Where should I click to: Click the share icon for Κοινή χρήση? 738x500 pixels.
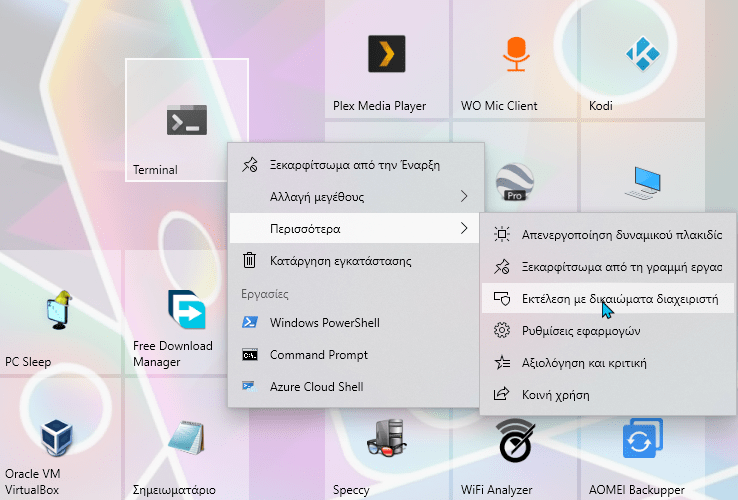point(502,394)
